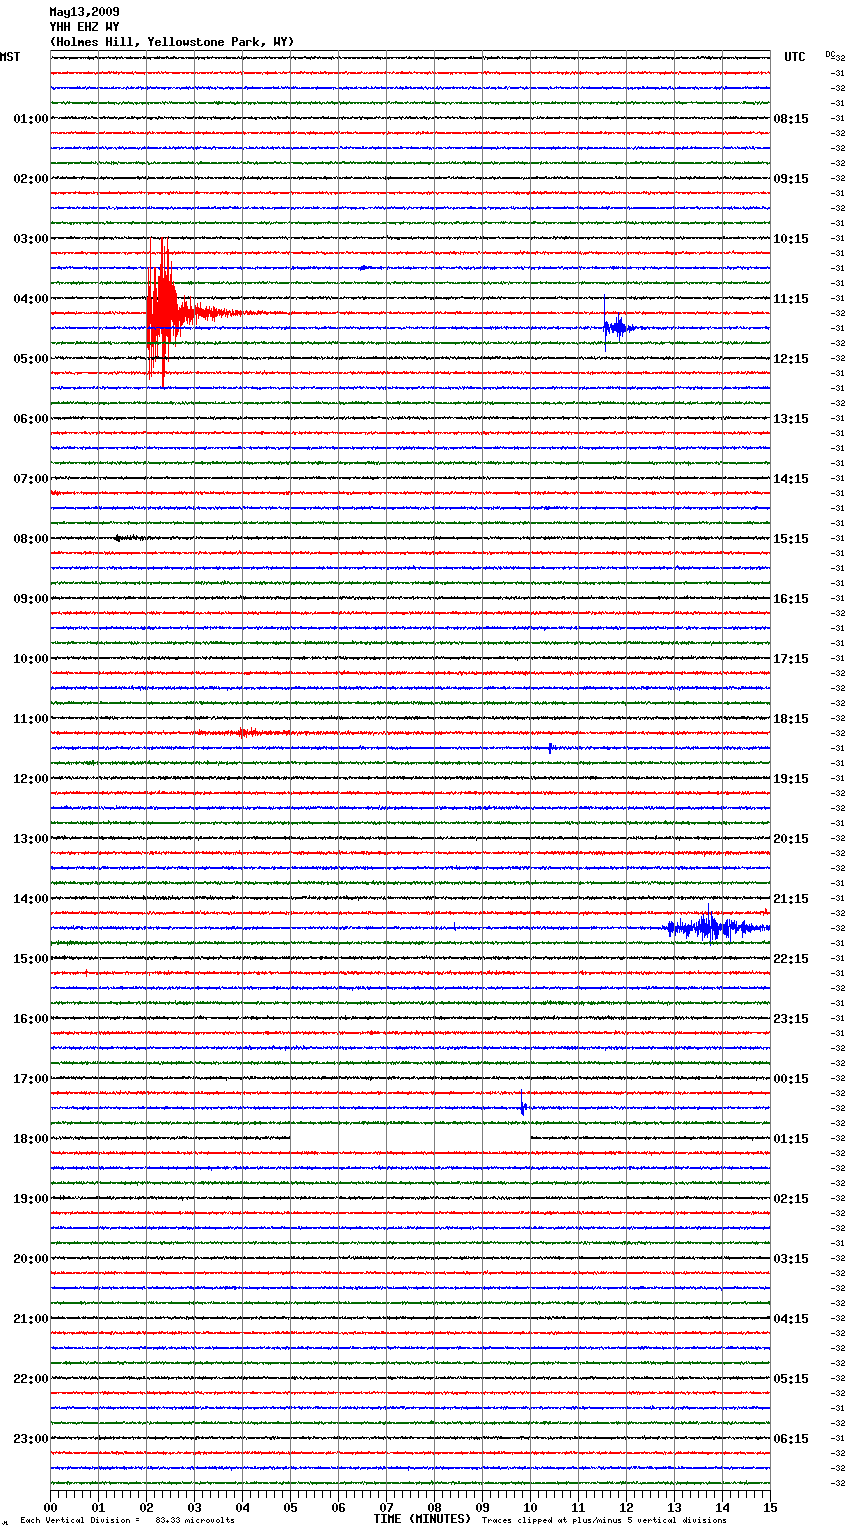Viewport: 850px width, 1534px height.
Task: Select the 17:00 MST row label
Action: 31,1079
